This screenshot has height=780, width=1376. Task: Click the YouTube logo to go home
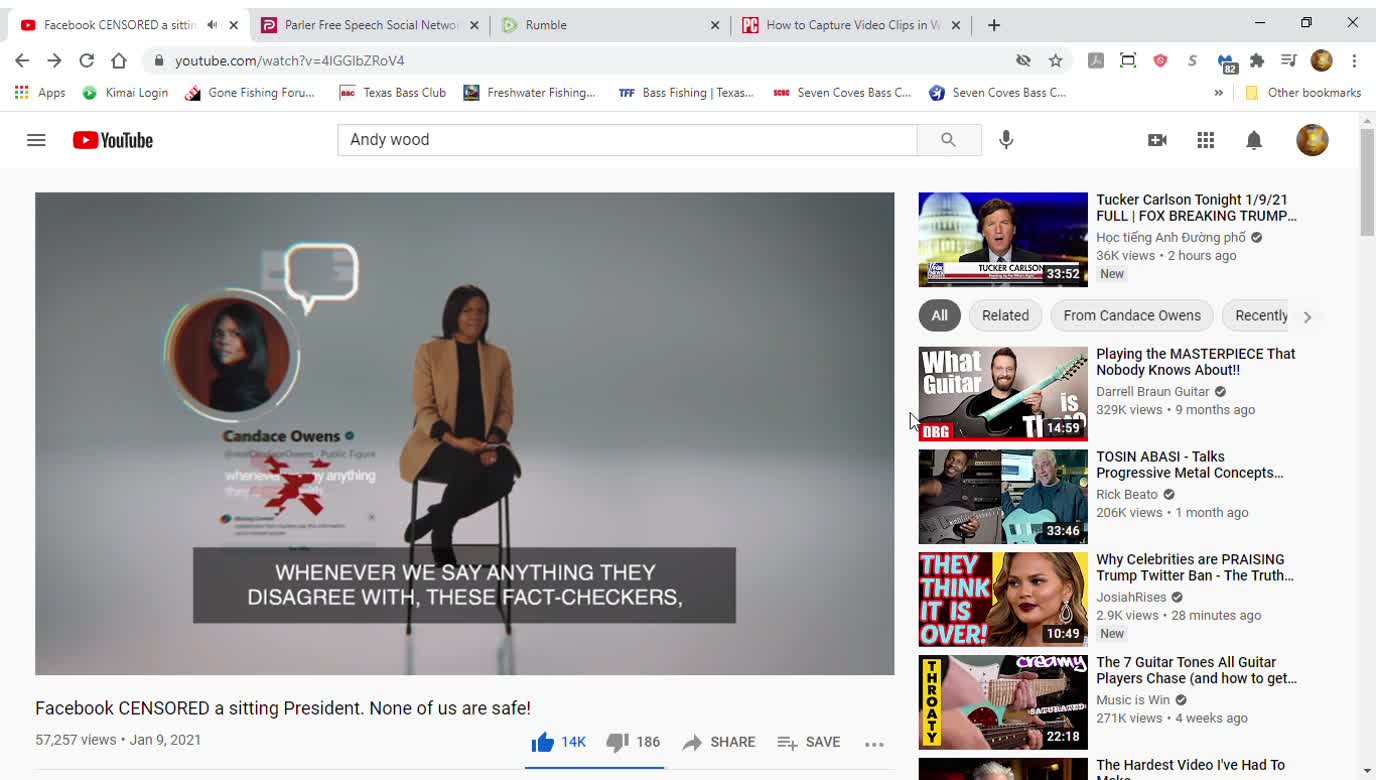(x=113, y=140)
